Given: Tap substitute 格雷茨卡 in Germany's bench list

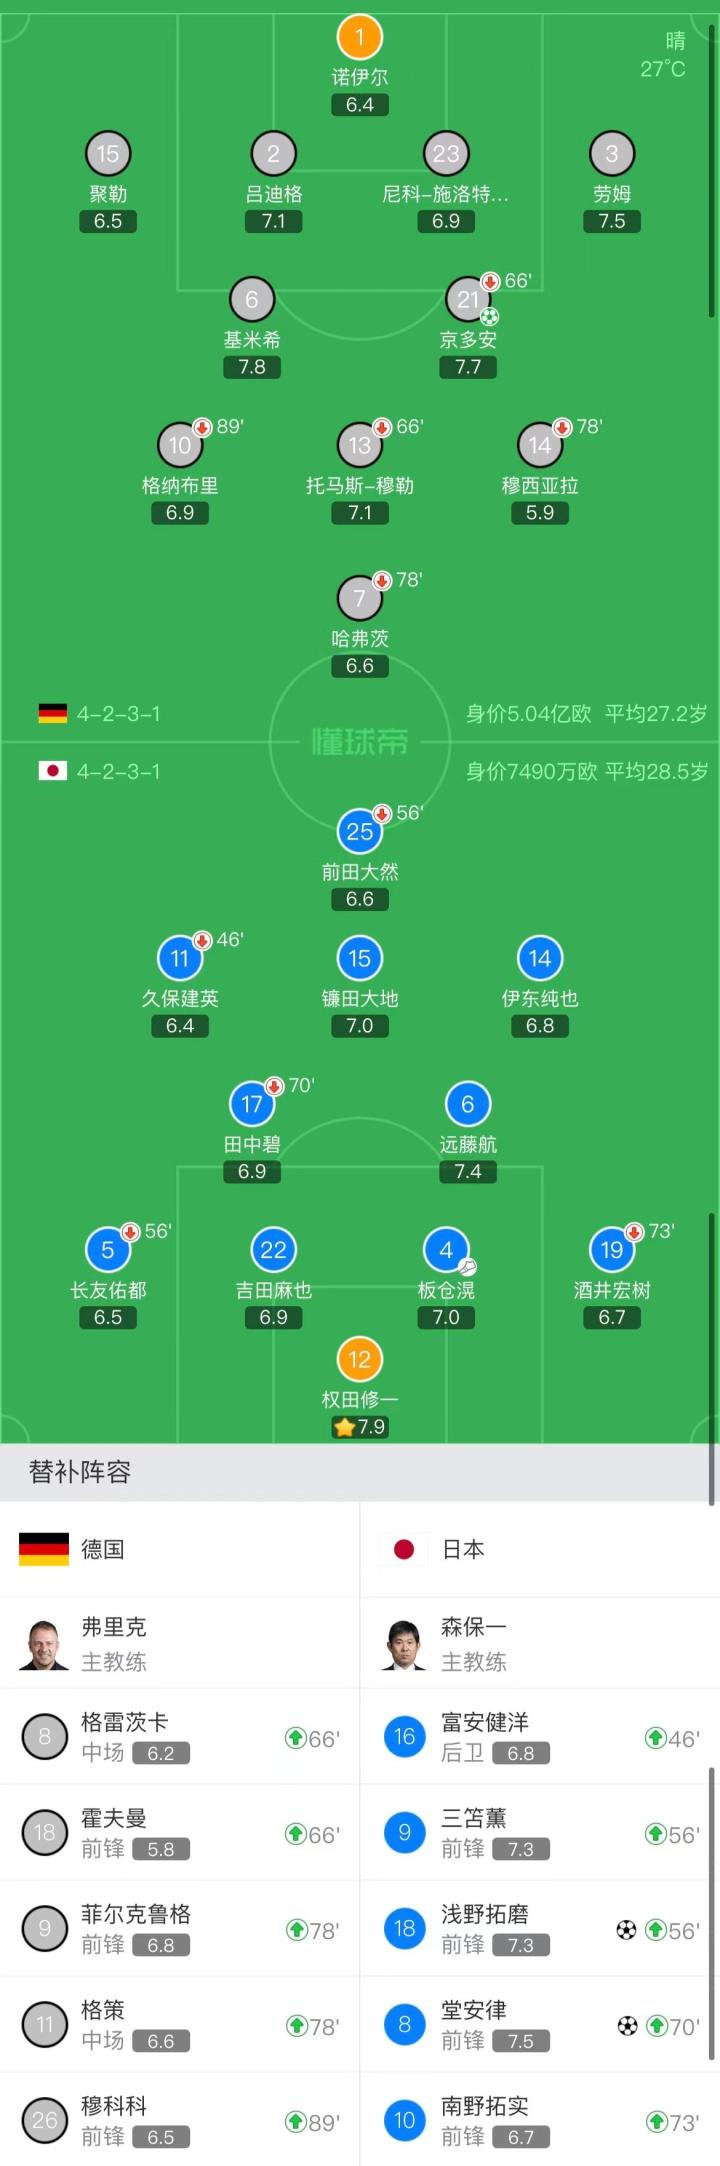Looking at the screenshot, I should [125, 1722].
